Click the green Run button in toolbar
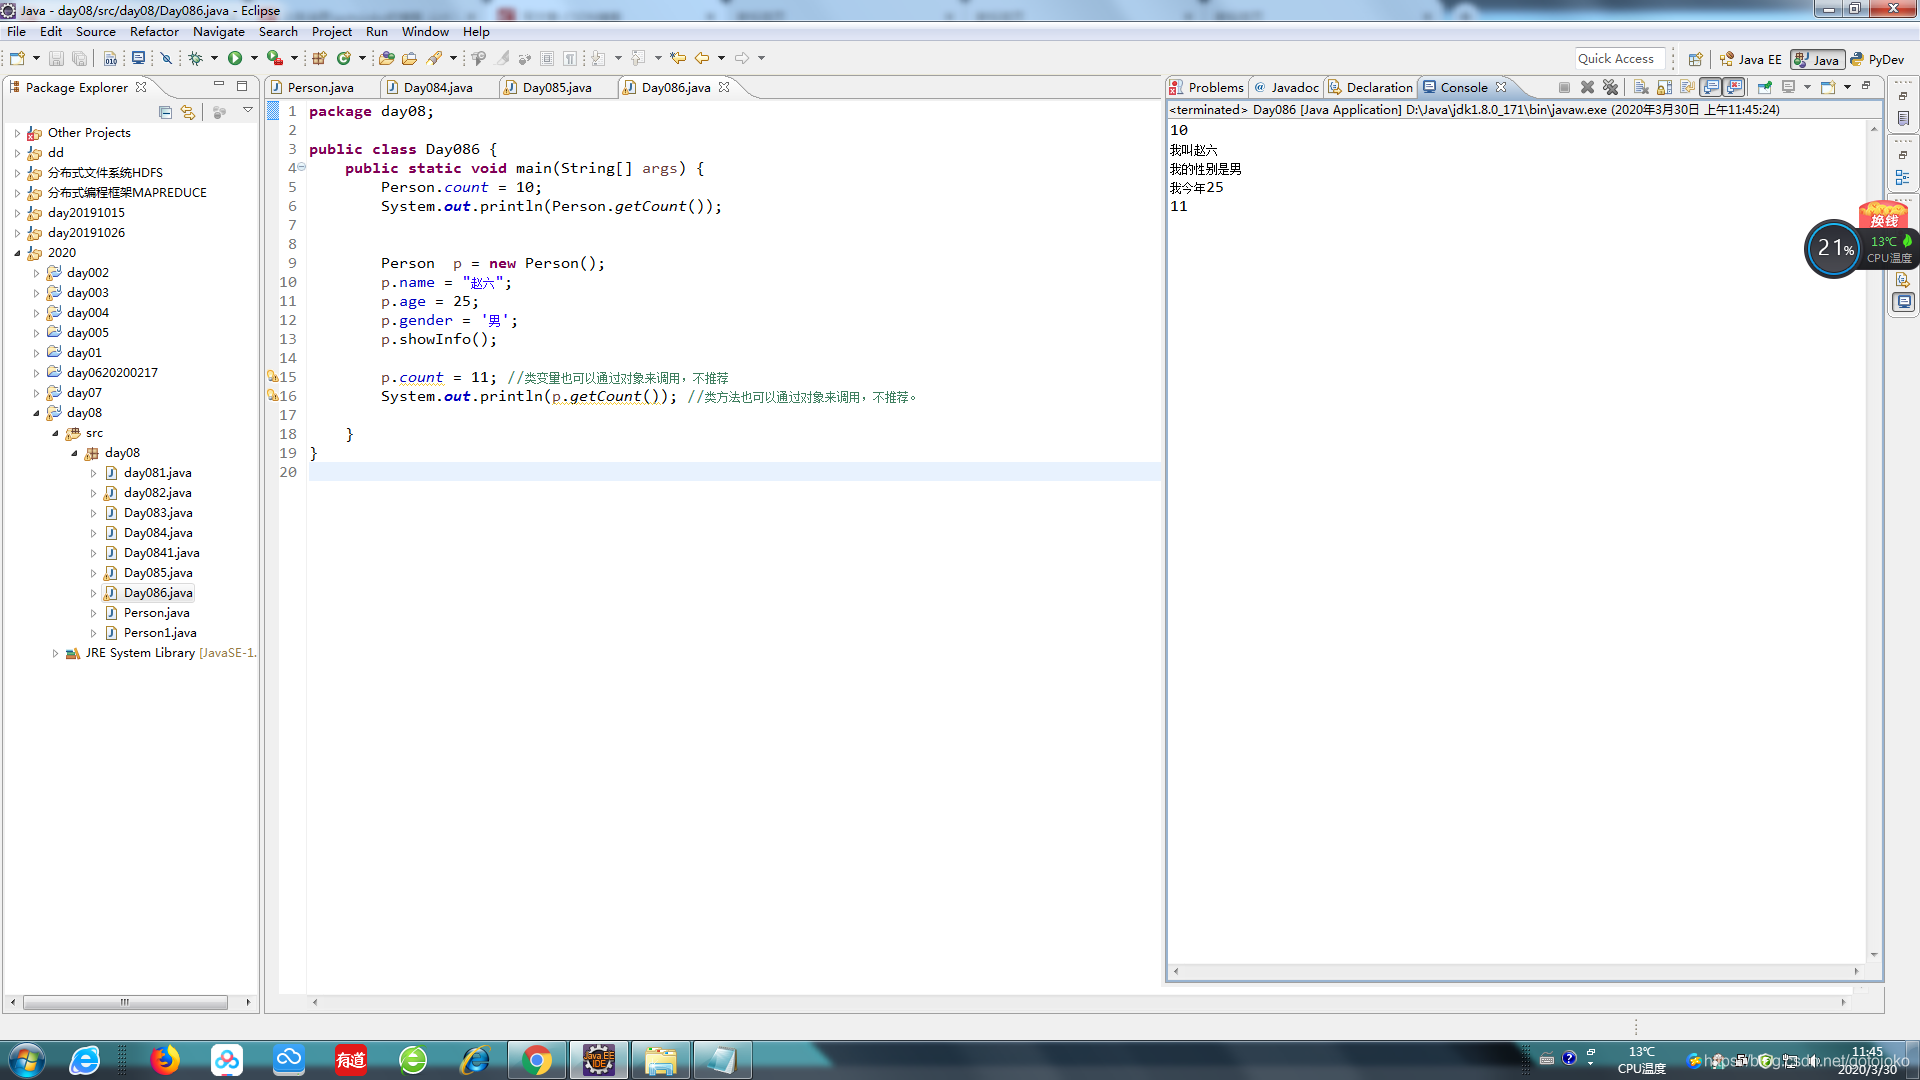Viewport: 1920px width, 1080px height. [234, 58]
